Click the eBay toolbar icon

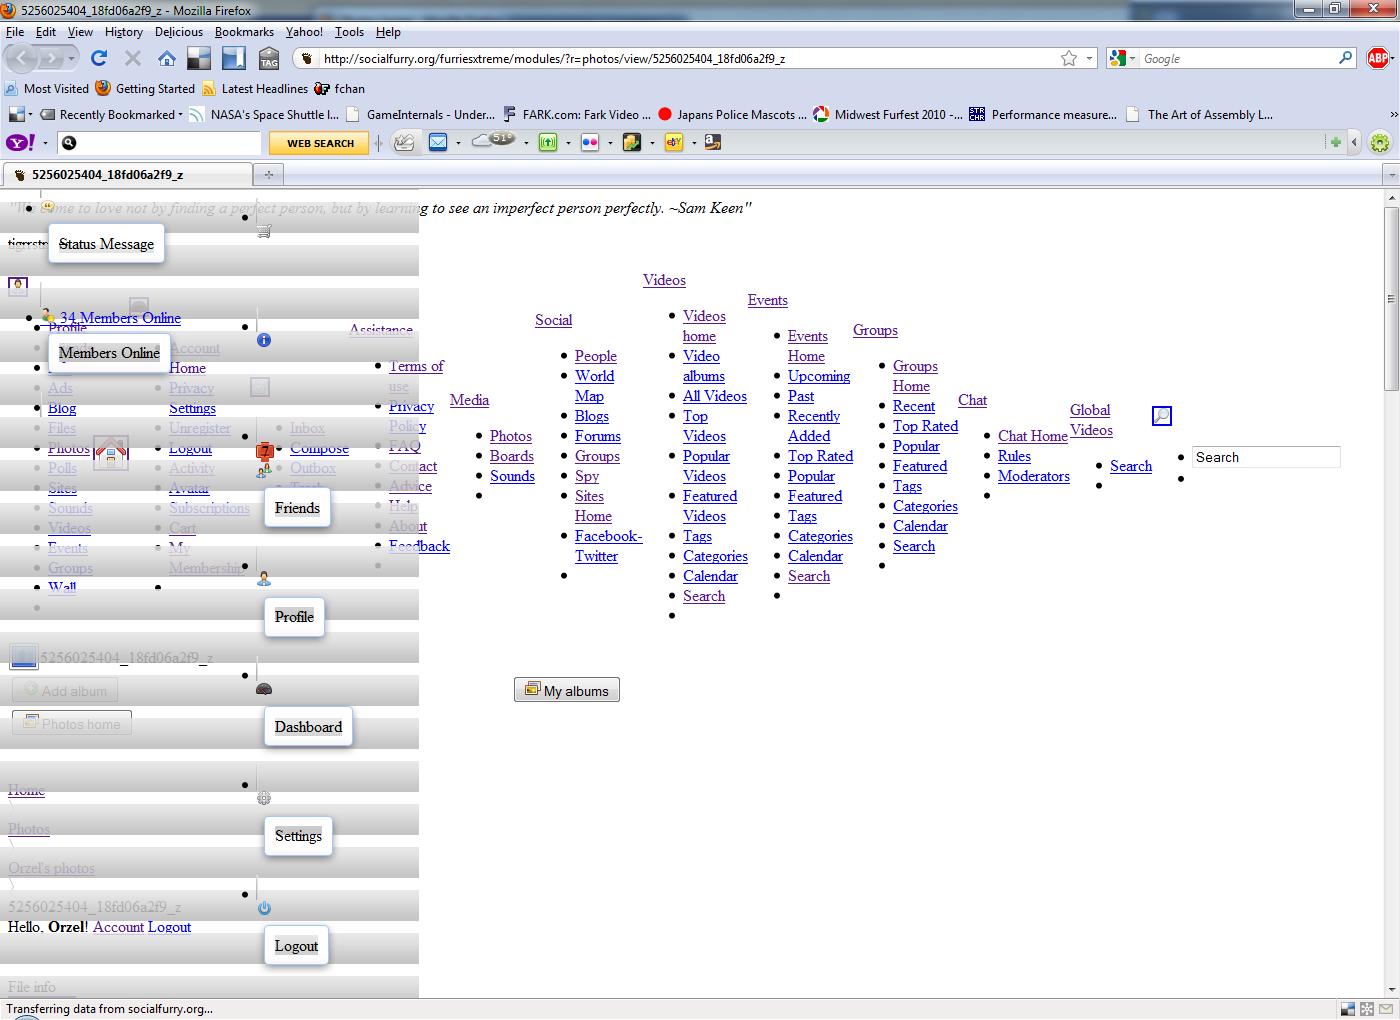point(674,142)
